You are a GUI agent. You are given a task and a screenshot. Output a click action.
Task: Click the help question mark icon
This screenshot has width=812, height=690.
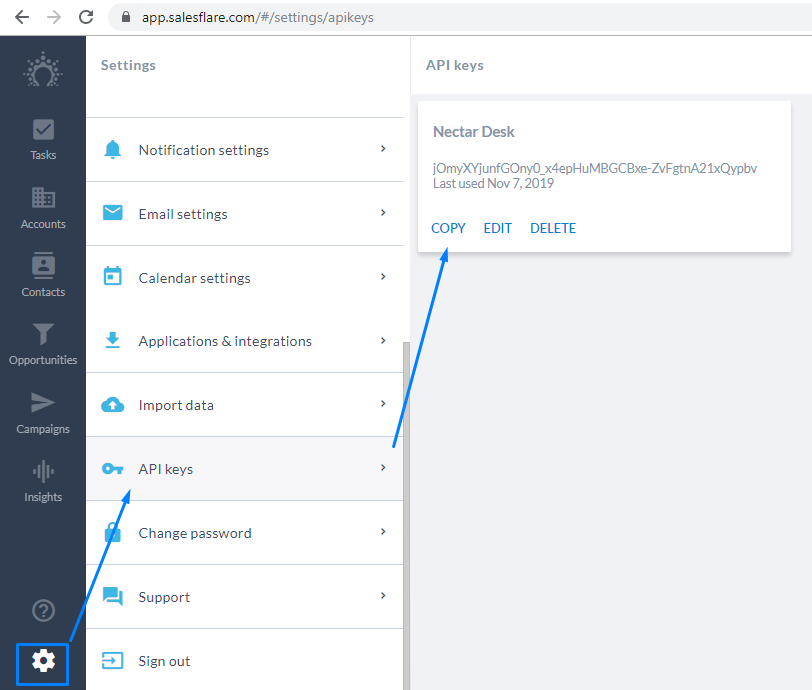(43, 610)
